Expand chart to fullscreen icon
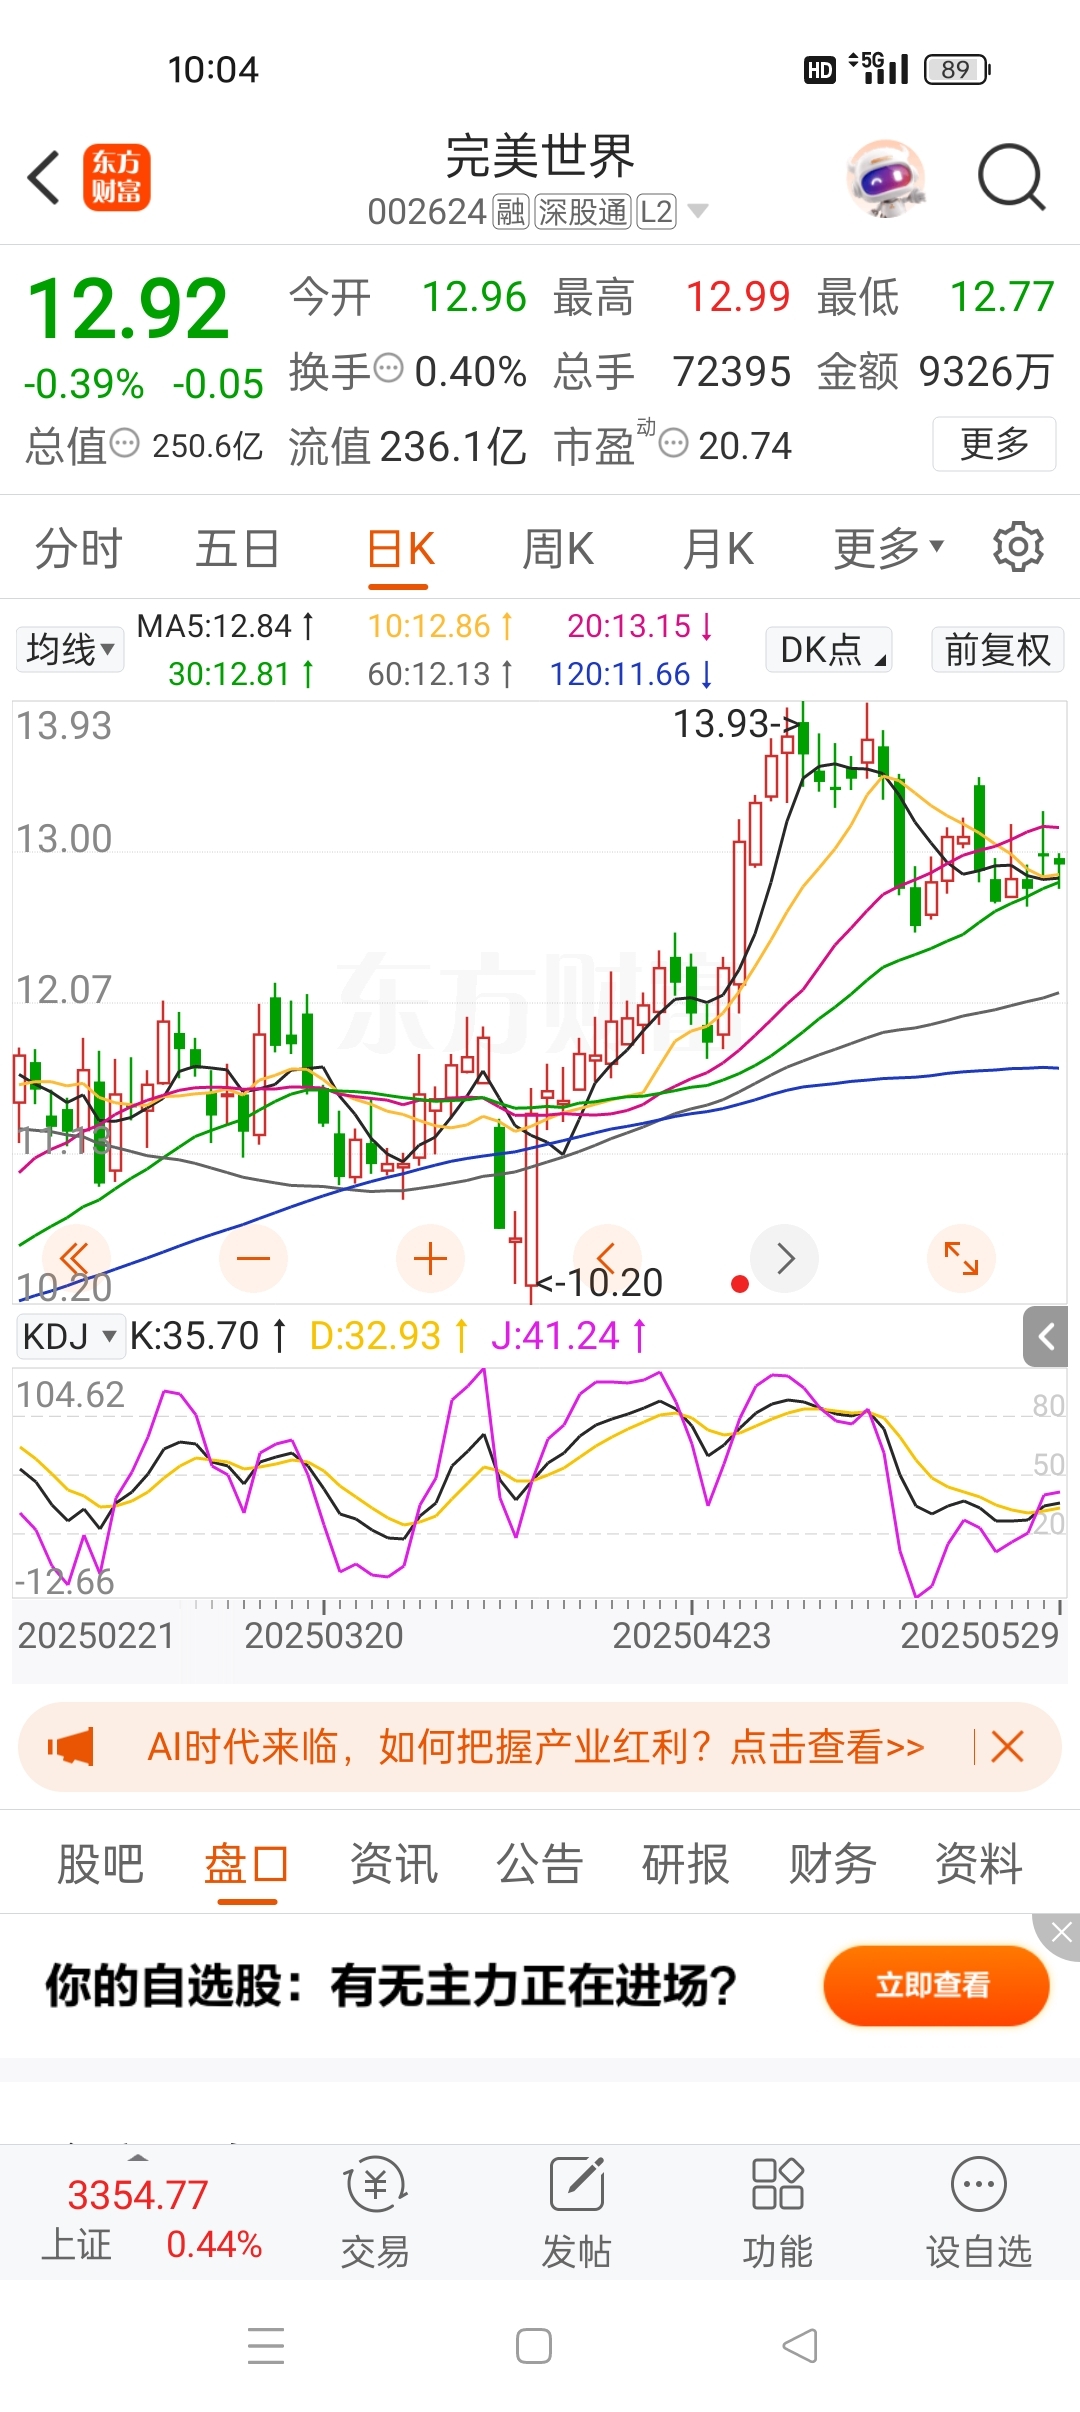The height and width of the screenshot is (2412, 1080). pyautogui.click(x=961, y=1258)
